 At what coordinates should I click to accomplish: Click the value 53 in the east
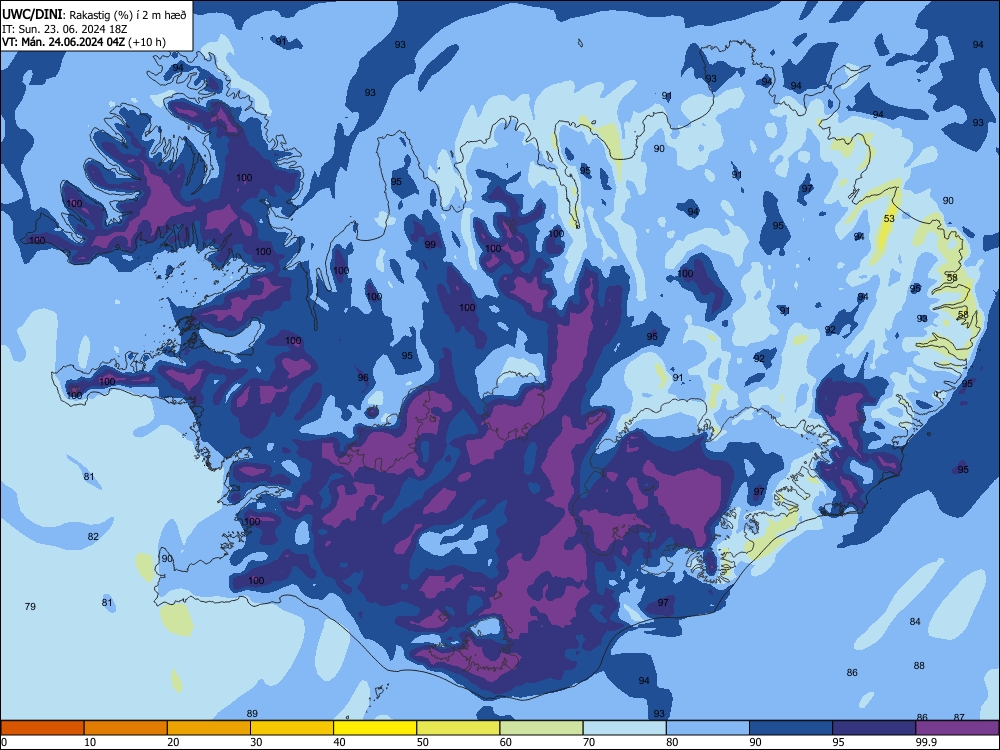(x=889, y=218)
